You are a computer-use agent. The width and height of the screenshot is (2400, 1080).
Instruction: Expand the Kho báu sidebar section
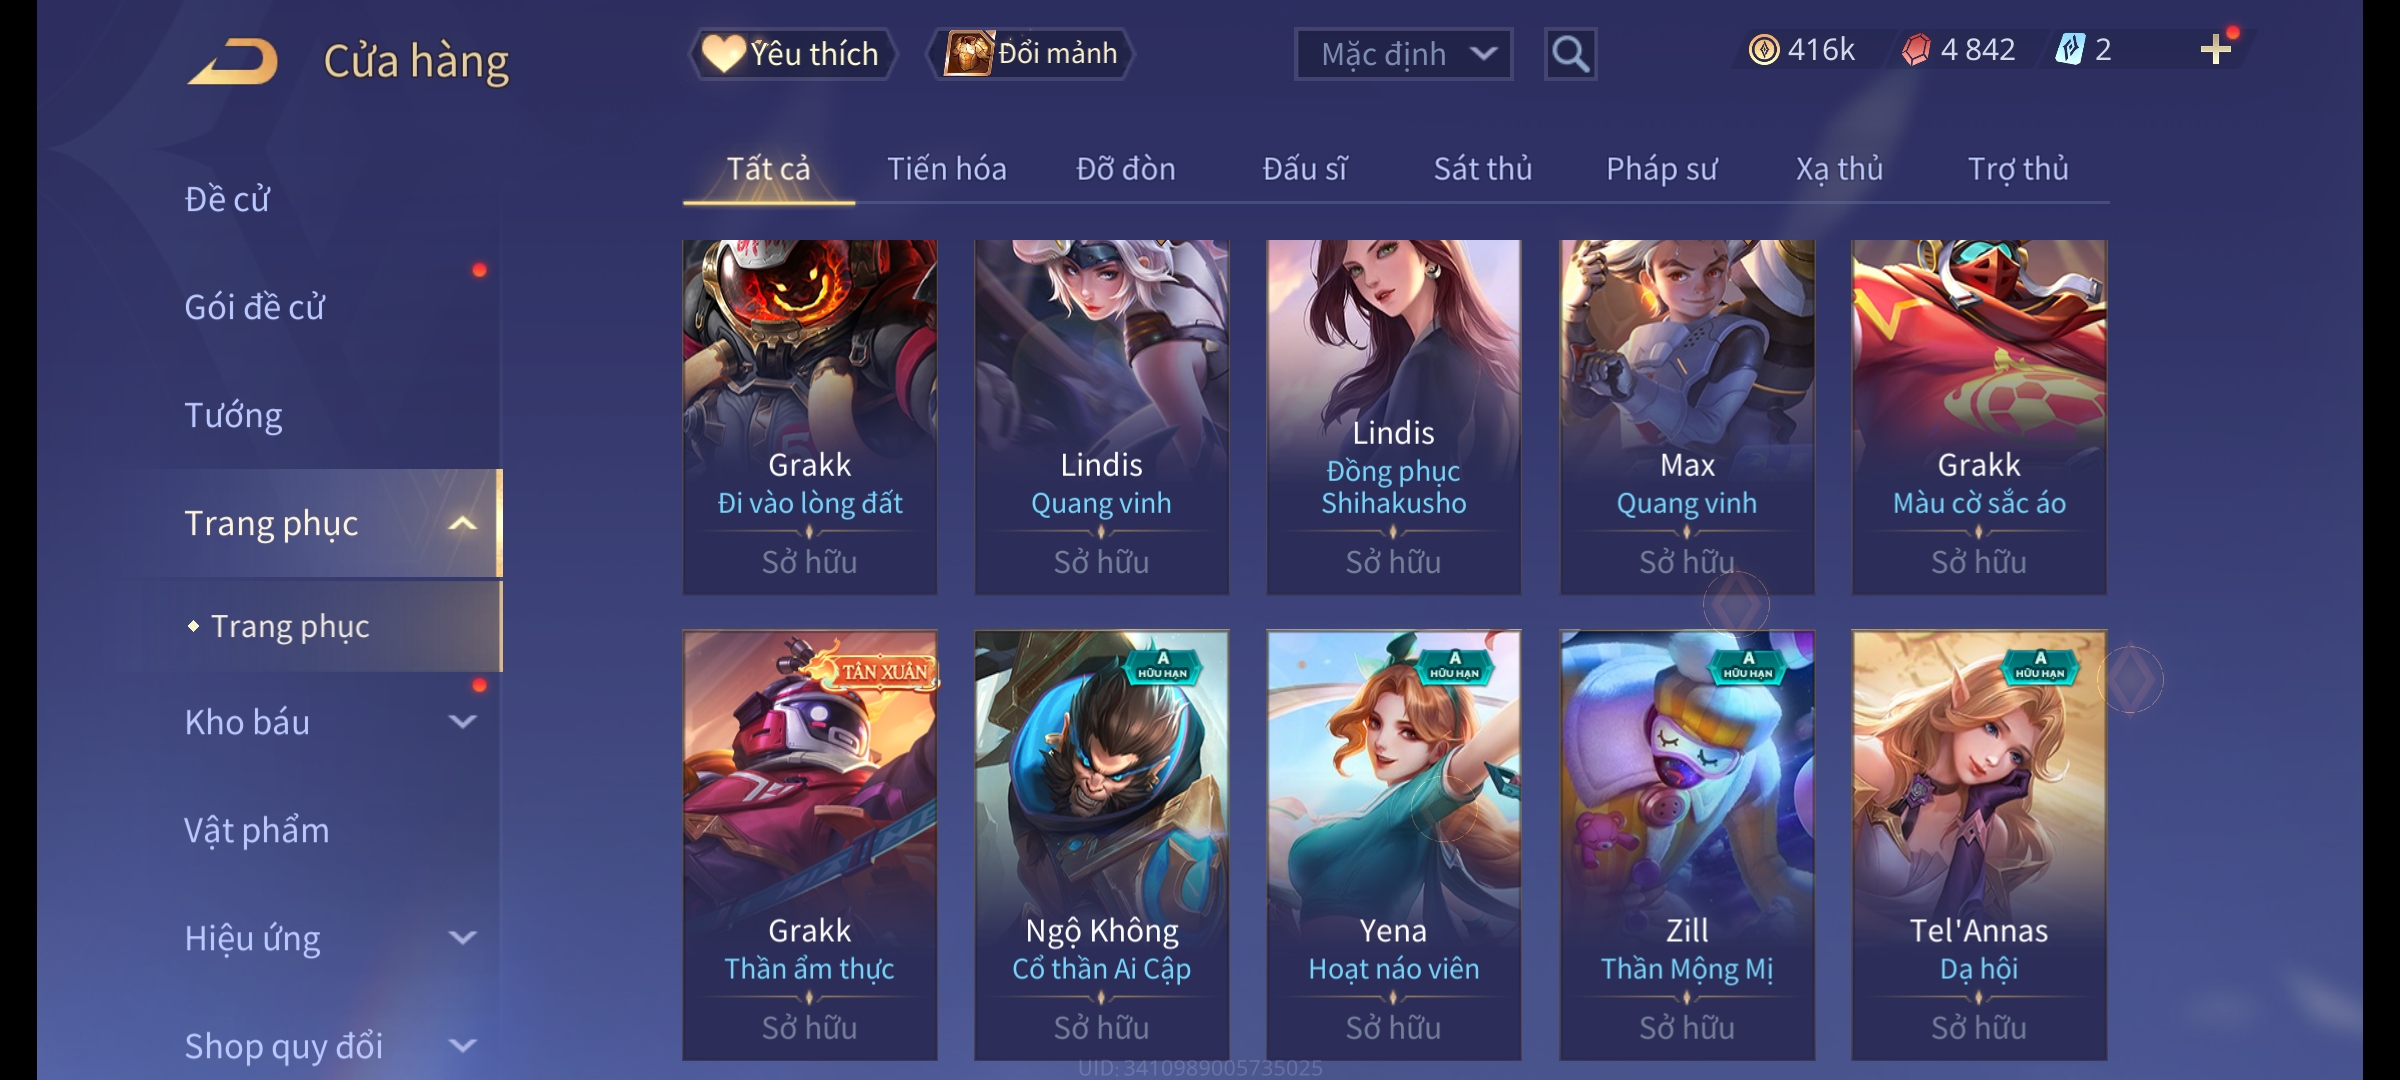coord(462,722)
